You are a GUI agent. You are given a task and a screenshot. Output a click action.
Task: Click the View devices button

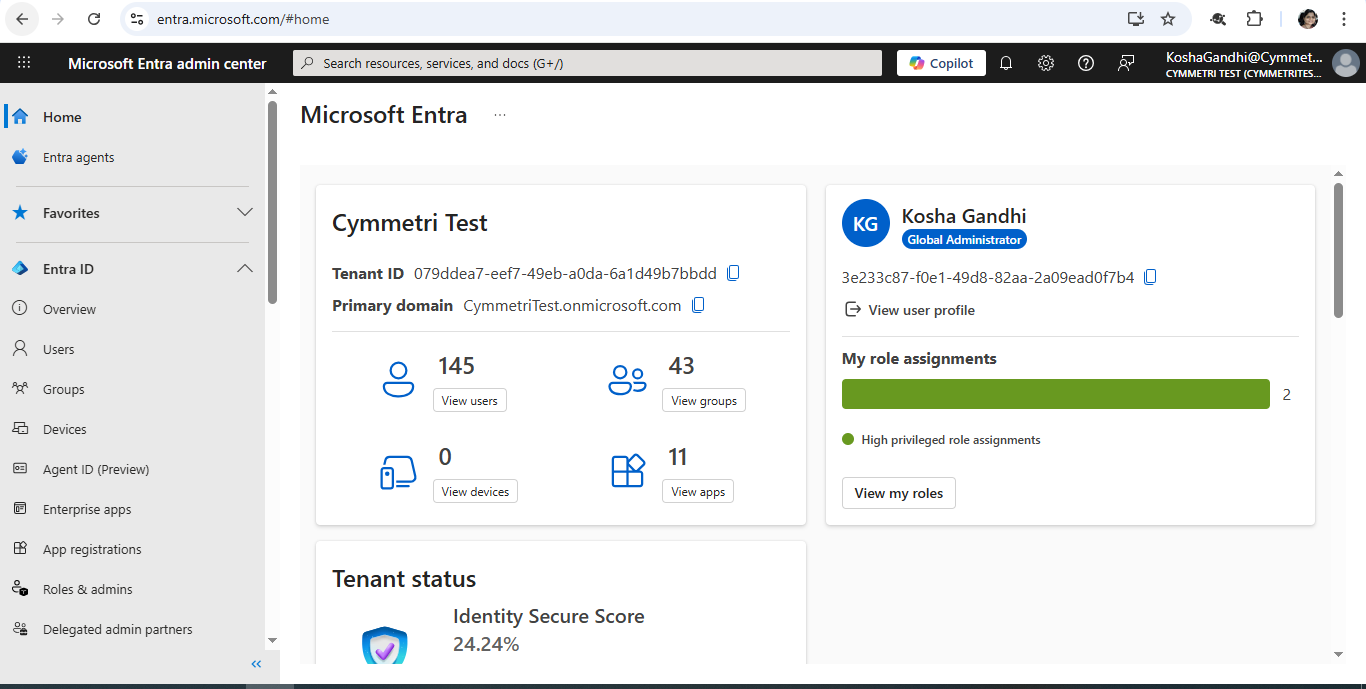click(475, 491)
